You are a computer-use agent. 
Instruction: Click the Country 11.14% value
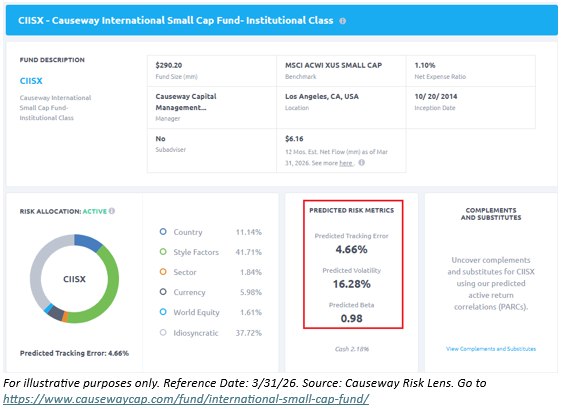(249, 232)
